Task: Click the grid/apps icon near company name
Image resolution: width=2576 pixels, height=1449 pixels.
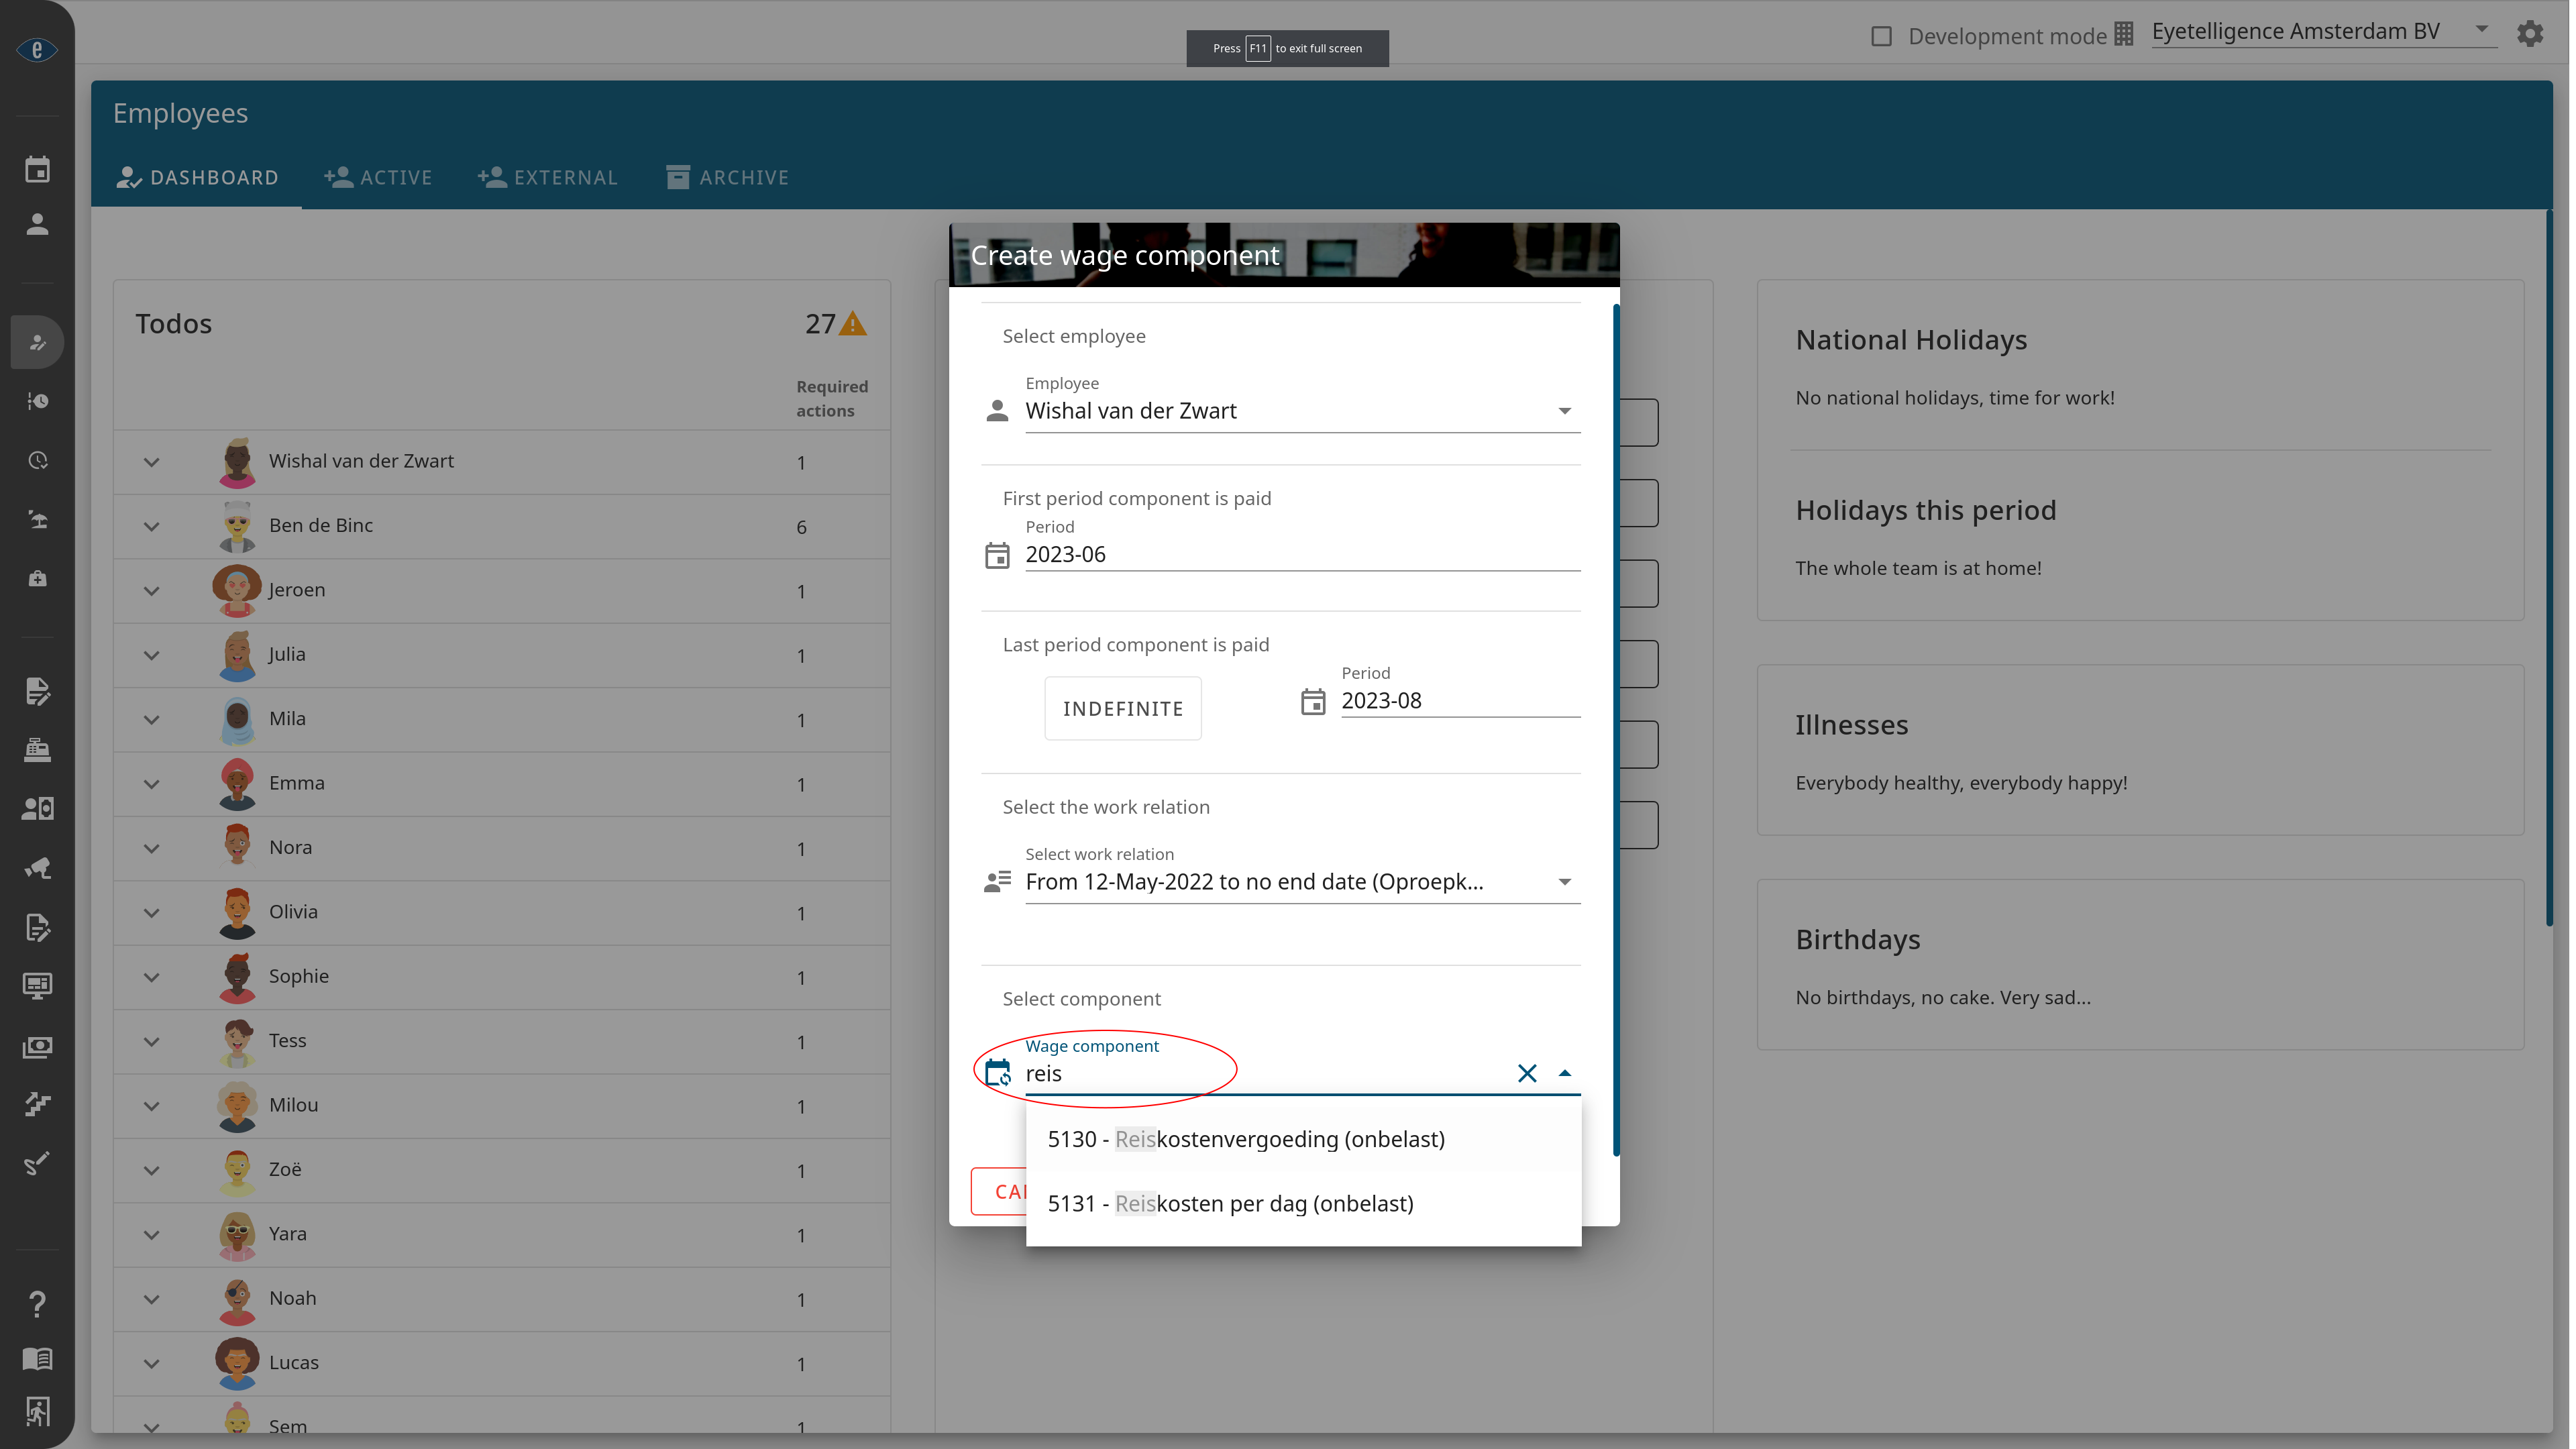Action: point(2125,32)
